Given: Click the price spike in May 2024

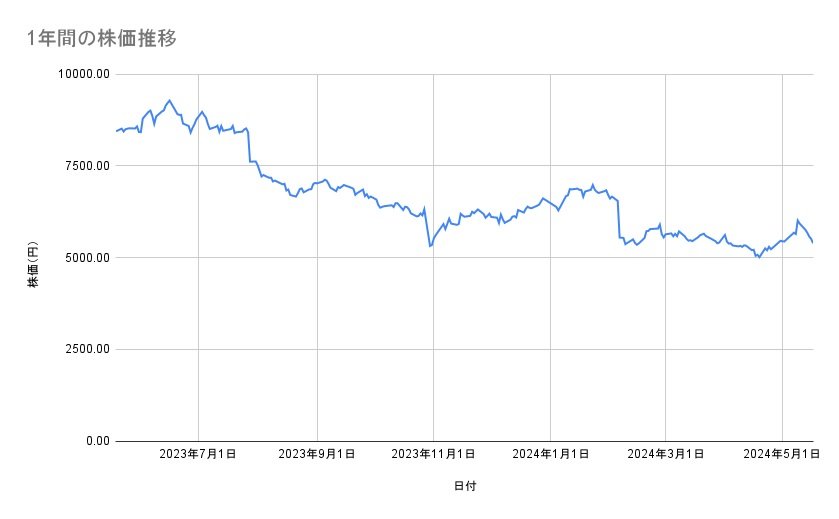Looking at the screenshot, I should [797, 220].
